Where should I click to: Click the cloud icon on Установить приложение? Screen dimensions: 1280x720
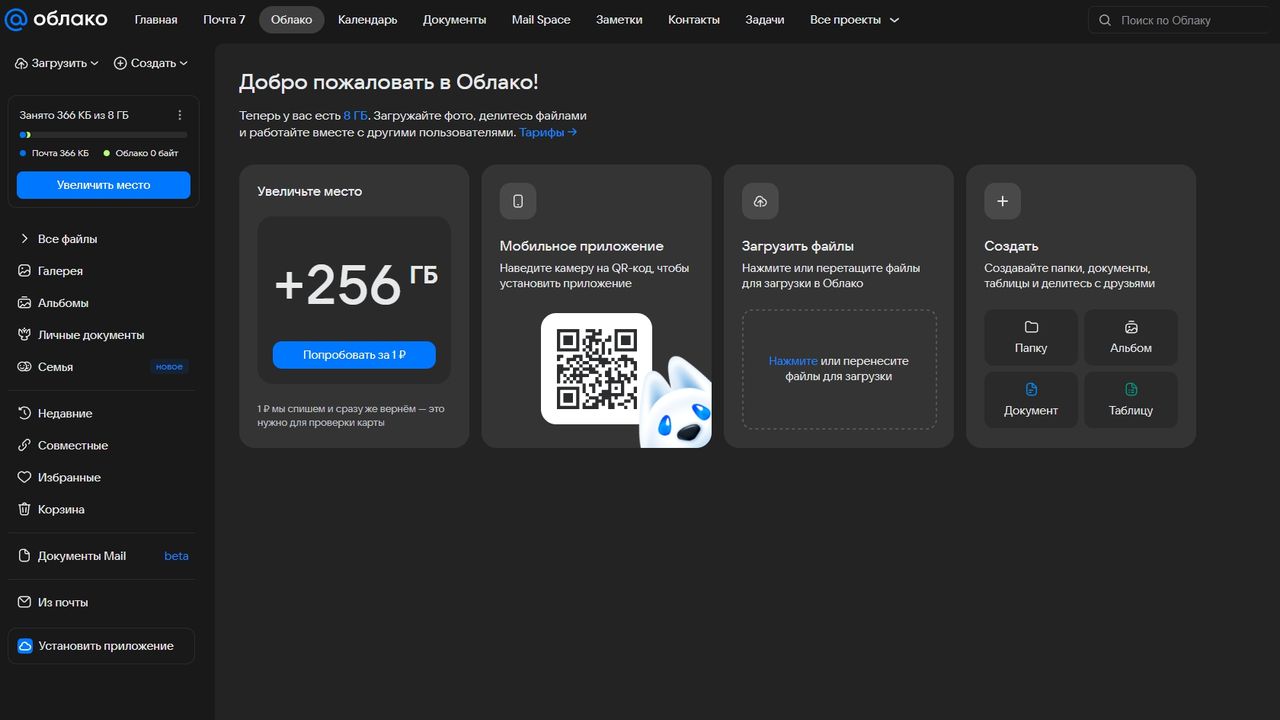(25, 646)
